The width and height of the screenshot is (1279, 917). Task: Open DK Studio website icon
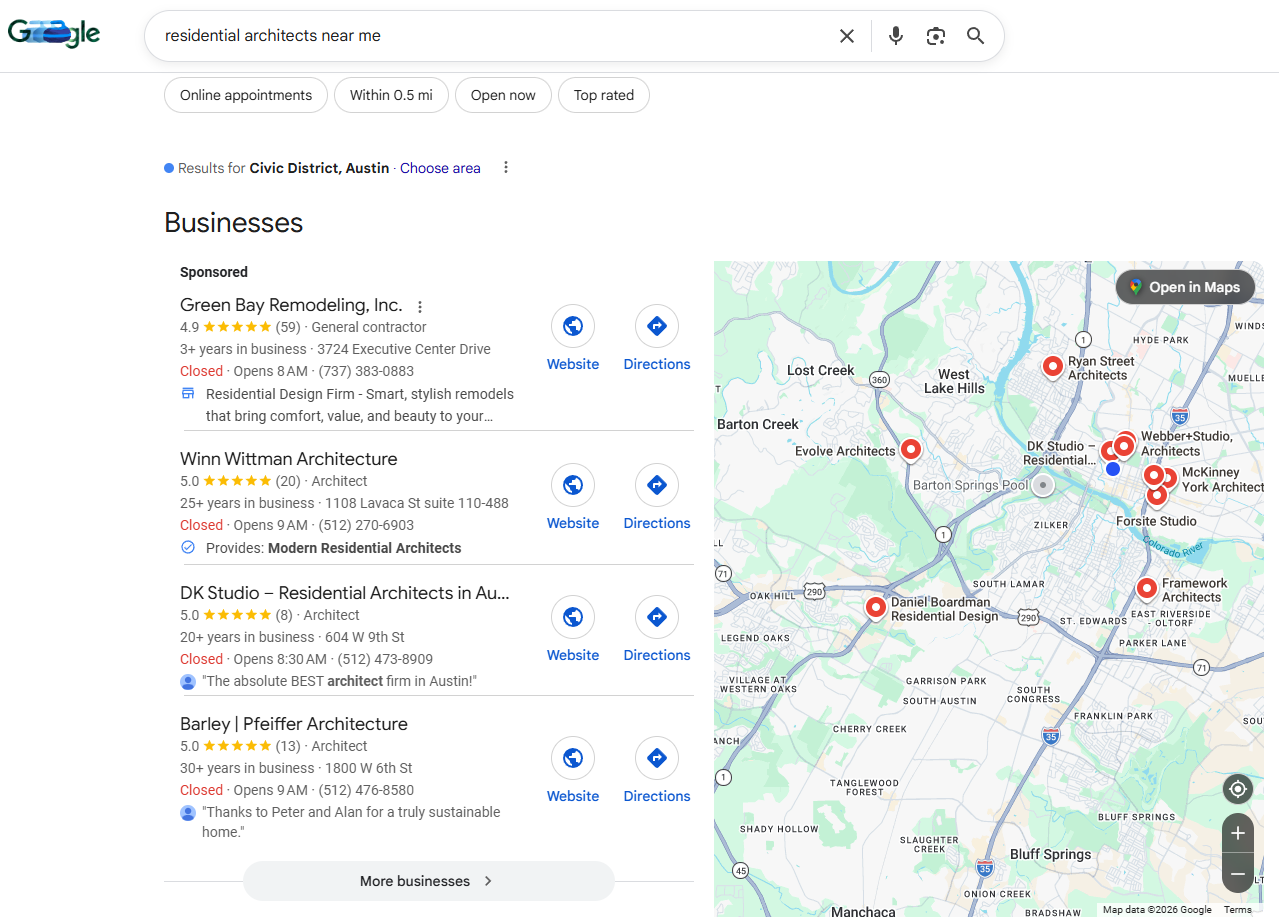coord(573,617)
